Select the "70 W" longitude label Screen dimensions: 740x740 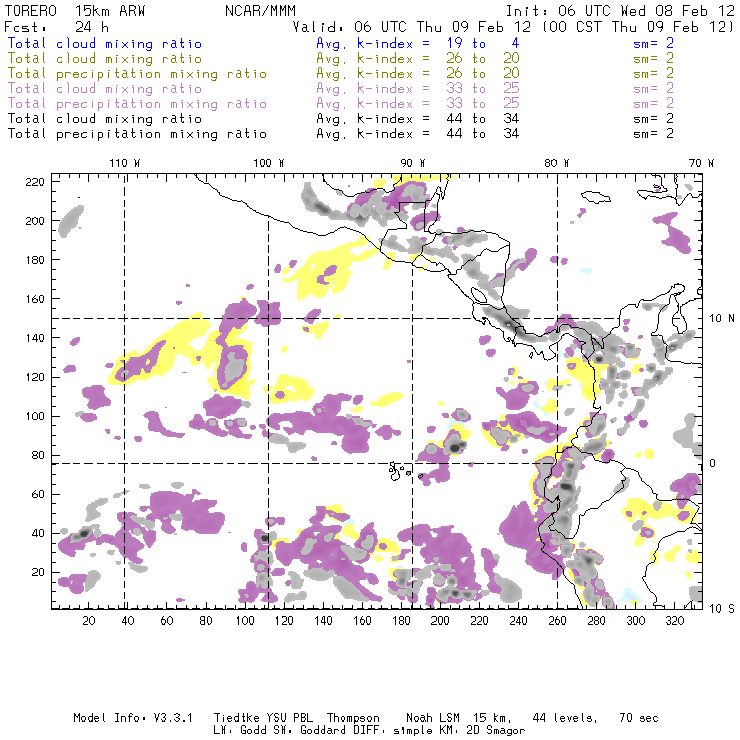click(701, 163)
